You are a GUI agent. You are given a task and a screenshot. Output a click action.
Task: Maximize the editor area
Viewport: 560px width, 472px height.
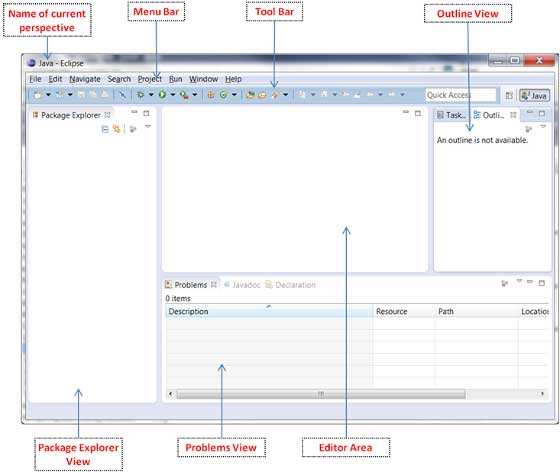point(418,113)
